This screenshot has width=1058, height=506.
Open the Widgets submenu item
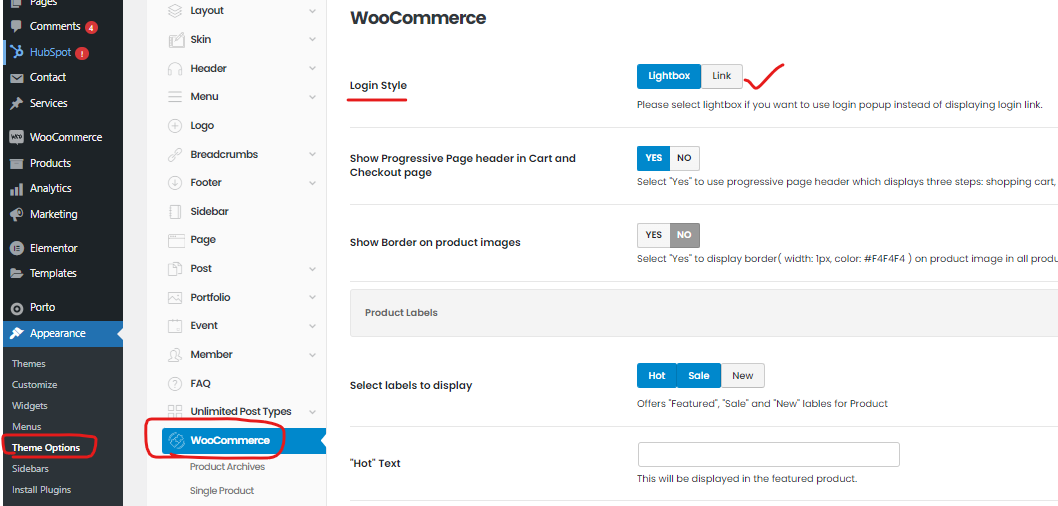(30, 405)
